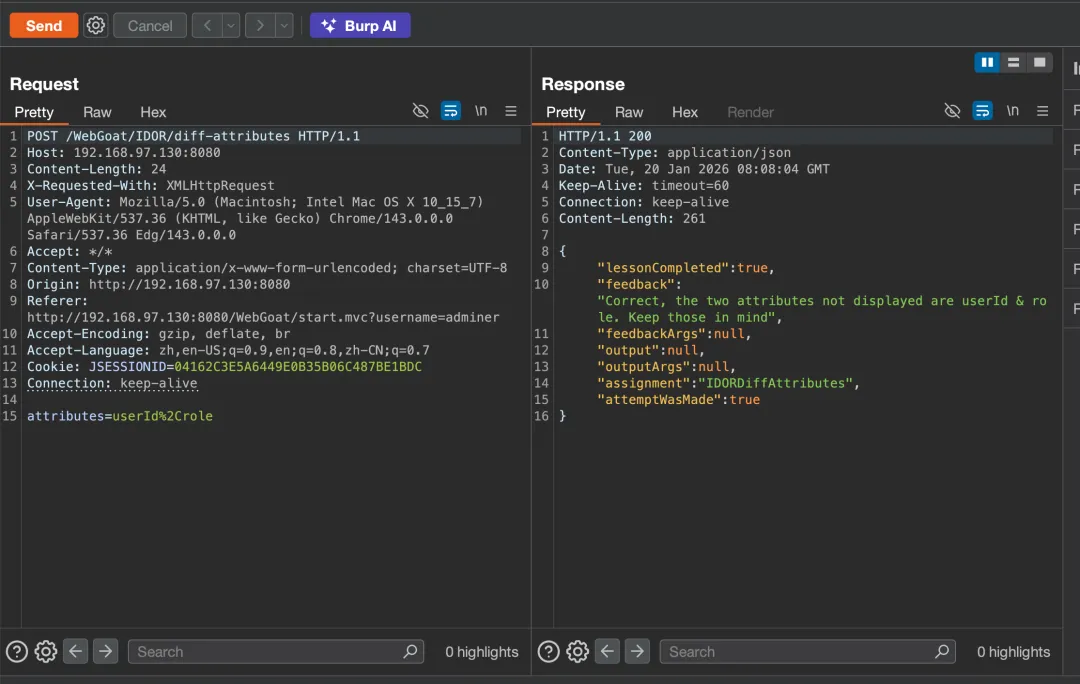Go forward to next request in history
This screenshot has height=684, width=1080.
260,25
